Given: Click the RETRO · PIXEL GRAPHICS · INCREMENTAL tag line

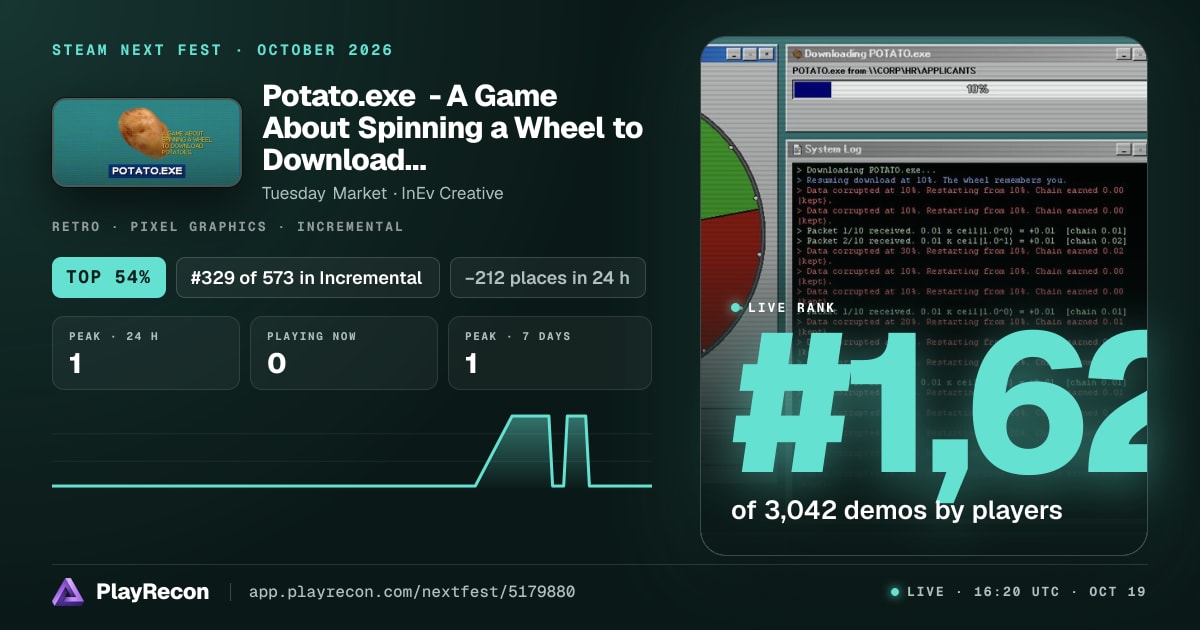Looking at the screenshot, I should point(228,227).
